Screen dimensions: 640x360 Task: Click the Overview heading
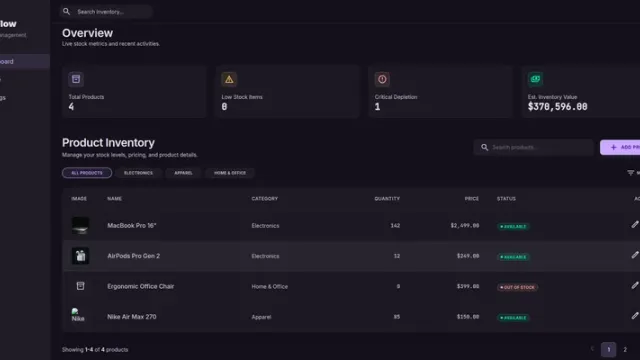click(87, 33)
